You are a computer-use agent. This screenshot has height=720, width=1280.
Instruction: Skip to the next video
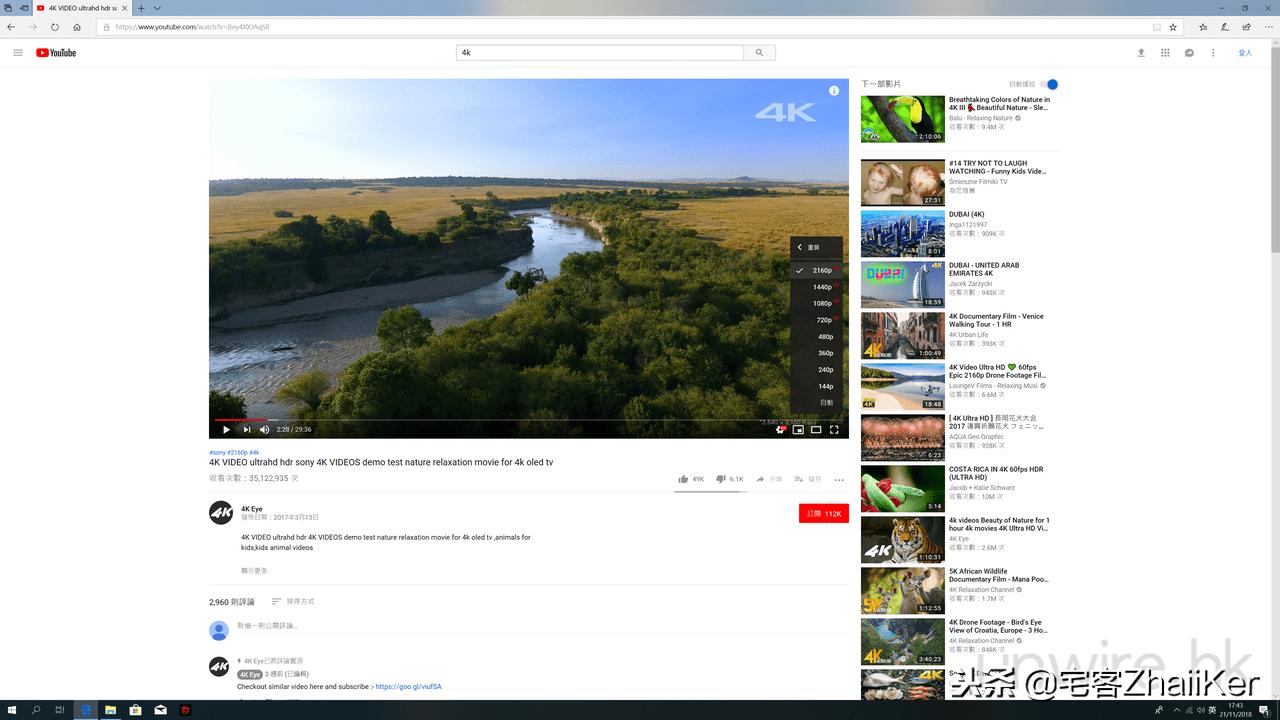[x=247, y=430]
